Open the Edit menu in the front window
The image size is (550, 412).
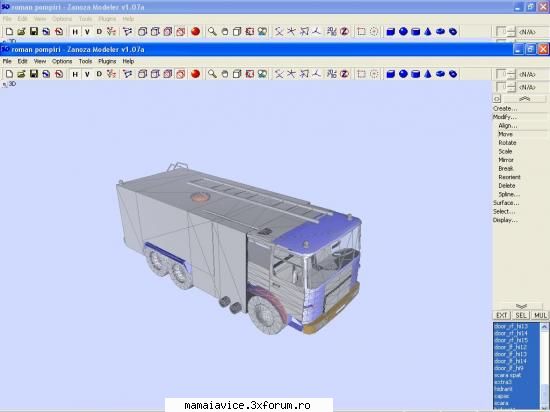(22, 61)
